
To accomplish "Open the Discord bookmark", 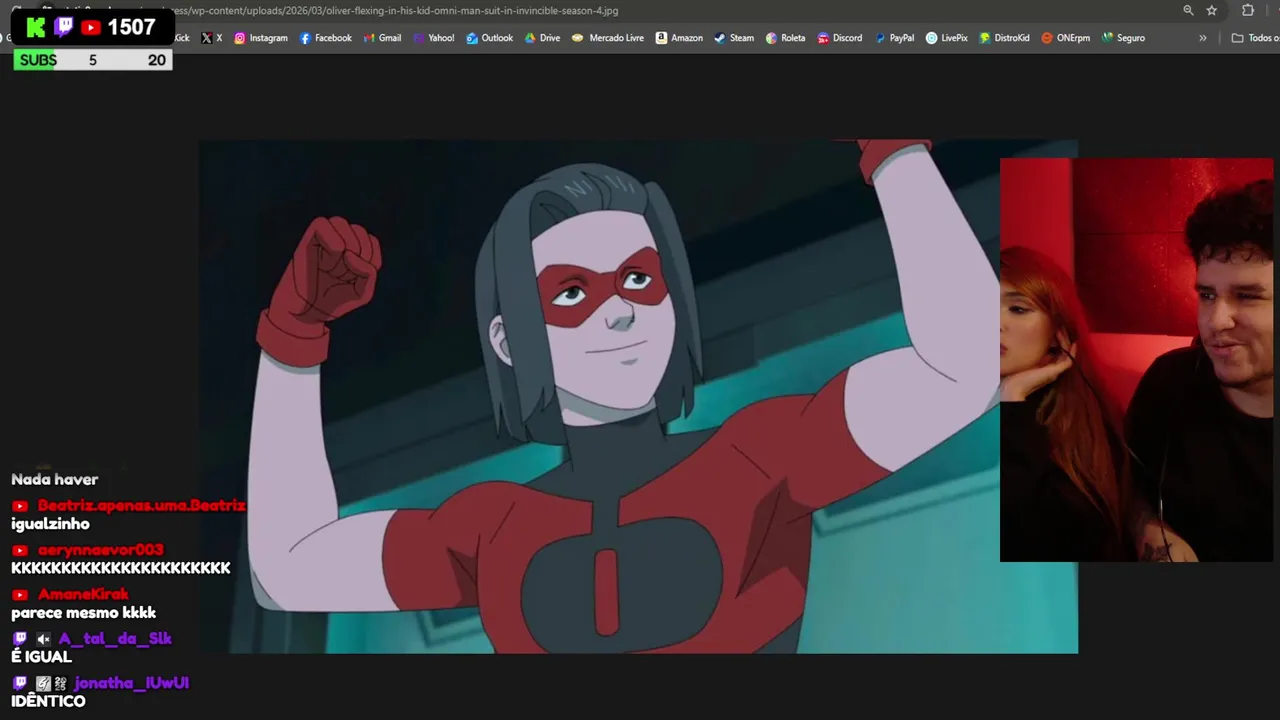I will pos(840,38).
